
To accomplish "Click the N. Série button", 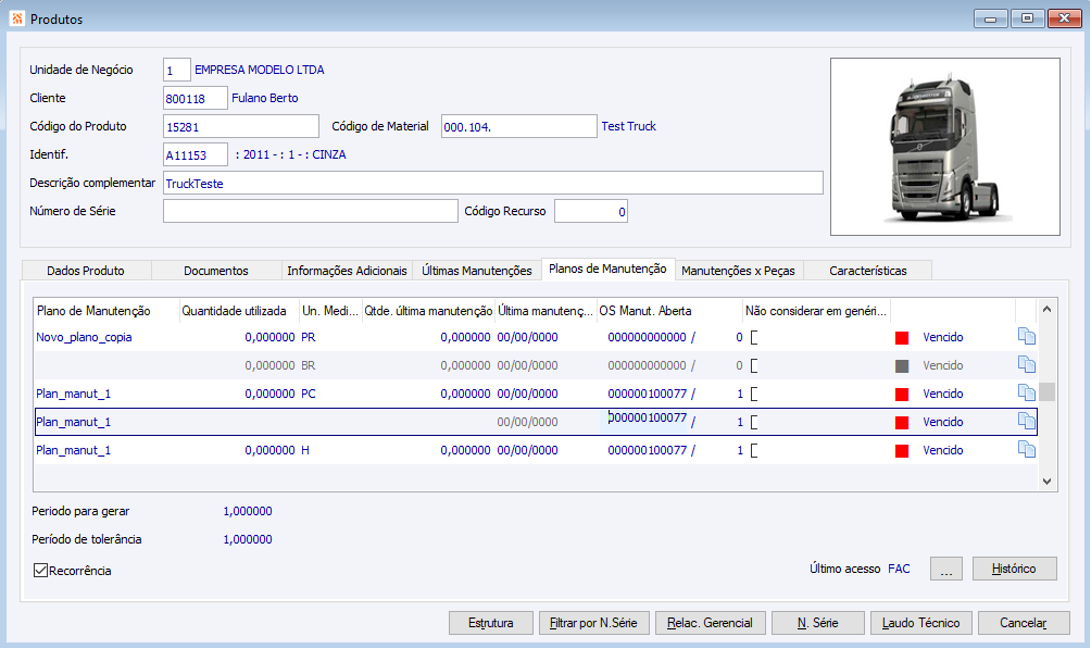I will [818, 623].
